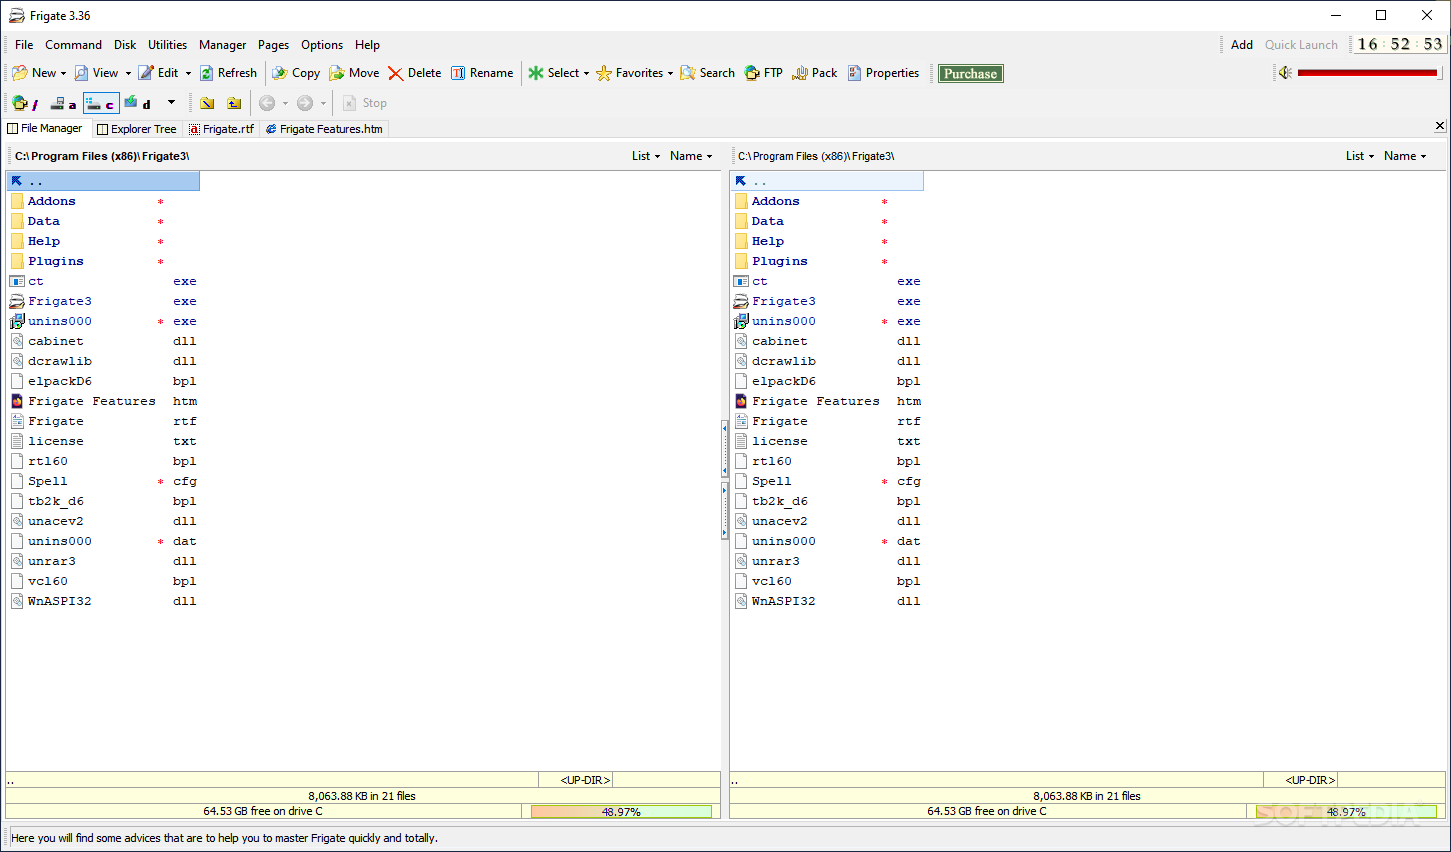Click the Quick Launch label
Viewport: 1451px width, 852px height.
[x=1301, y=45]
